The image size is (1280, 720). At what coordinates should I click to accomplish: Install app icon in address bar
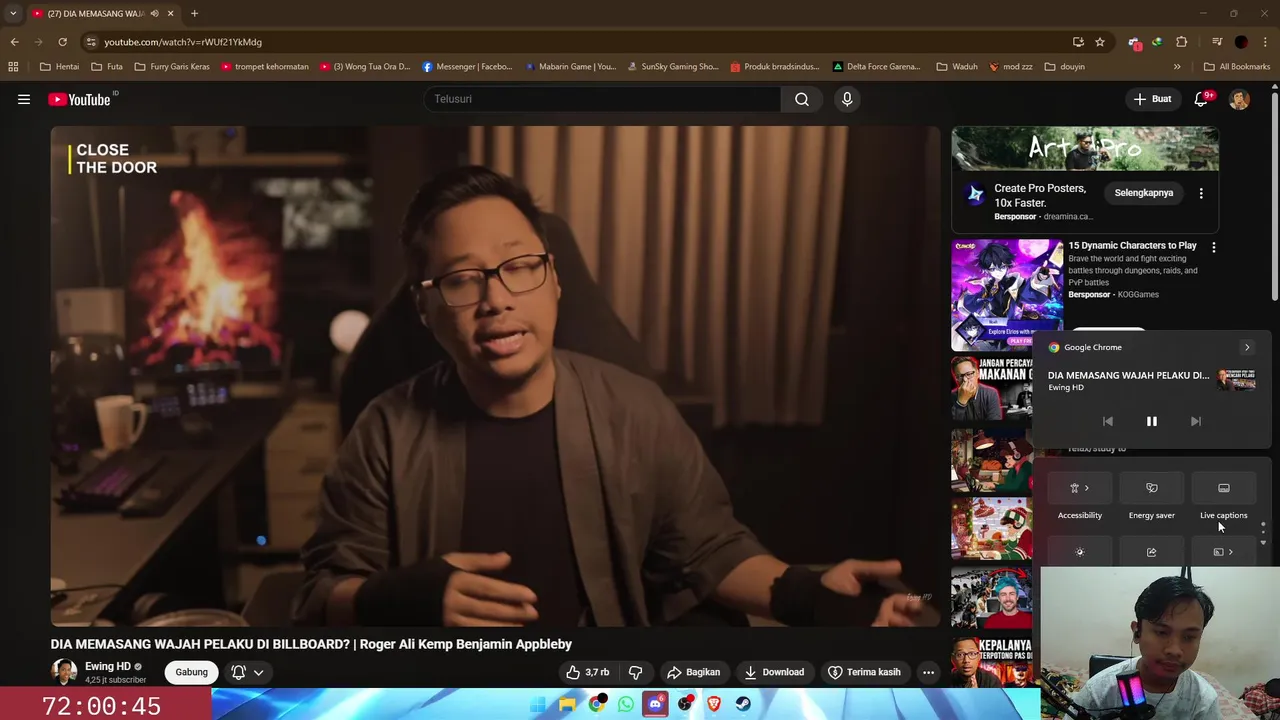click(1078, 42)
